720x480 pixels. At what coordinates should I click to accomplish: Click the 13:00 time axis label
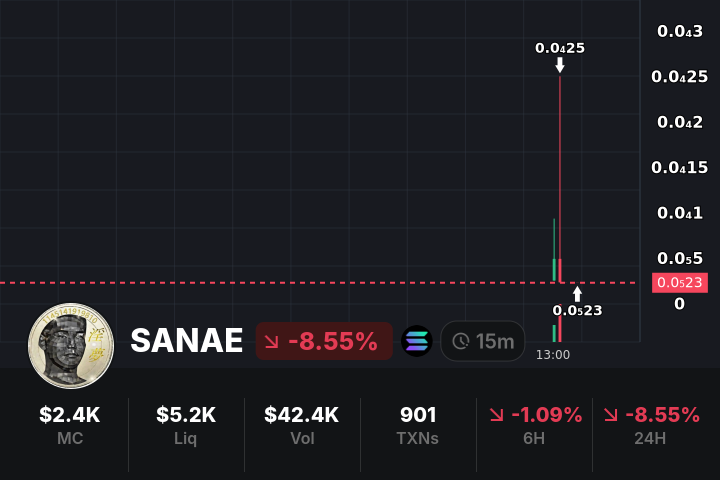pos(553,354)
